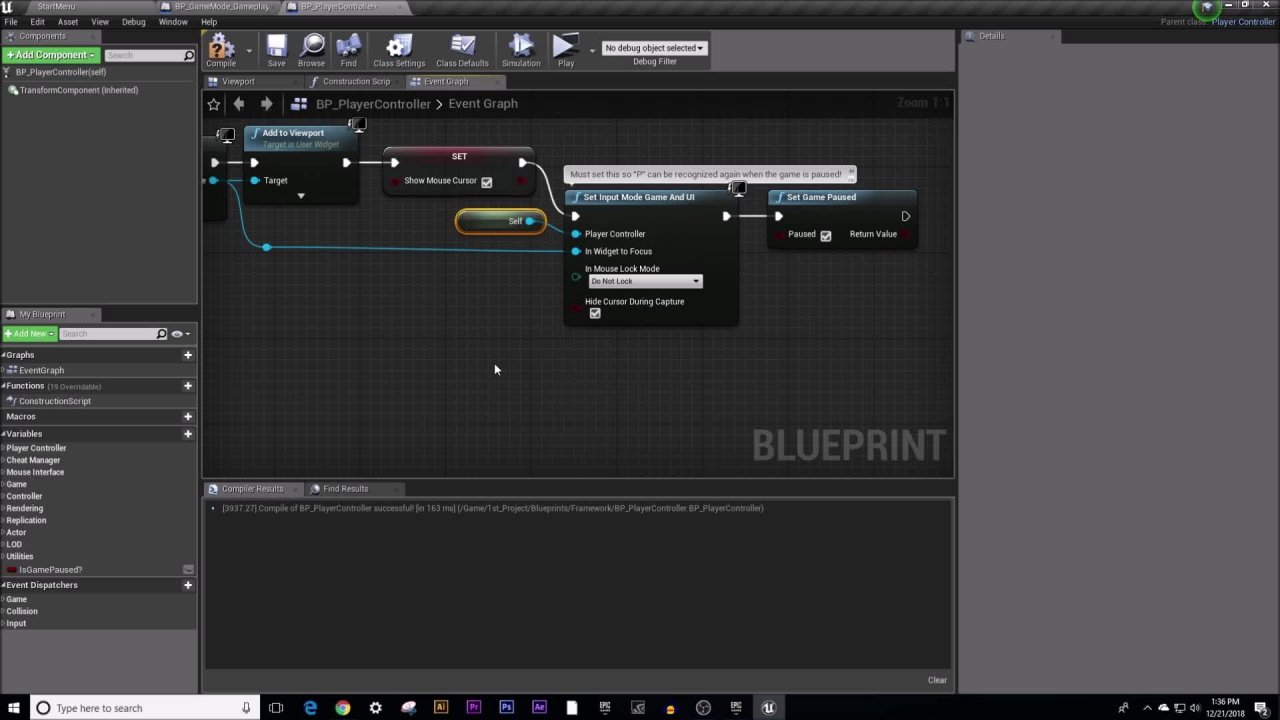Open the Compiler Results tab
The height and width of the screenshot is (720, 1280).
(252, 489)
